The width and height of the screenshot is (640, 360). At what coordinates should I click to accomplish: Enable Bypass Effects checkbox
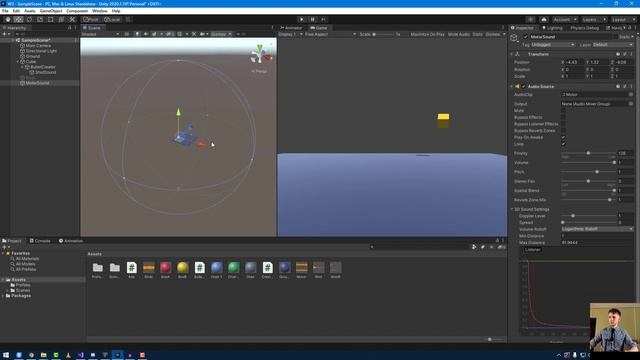tap(563, 117)
